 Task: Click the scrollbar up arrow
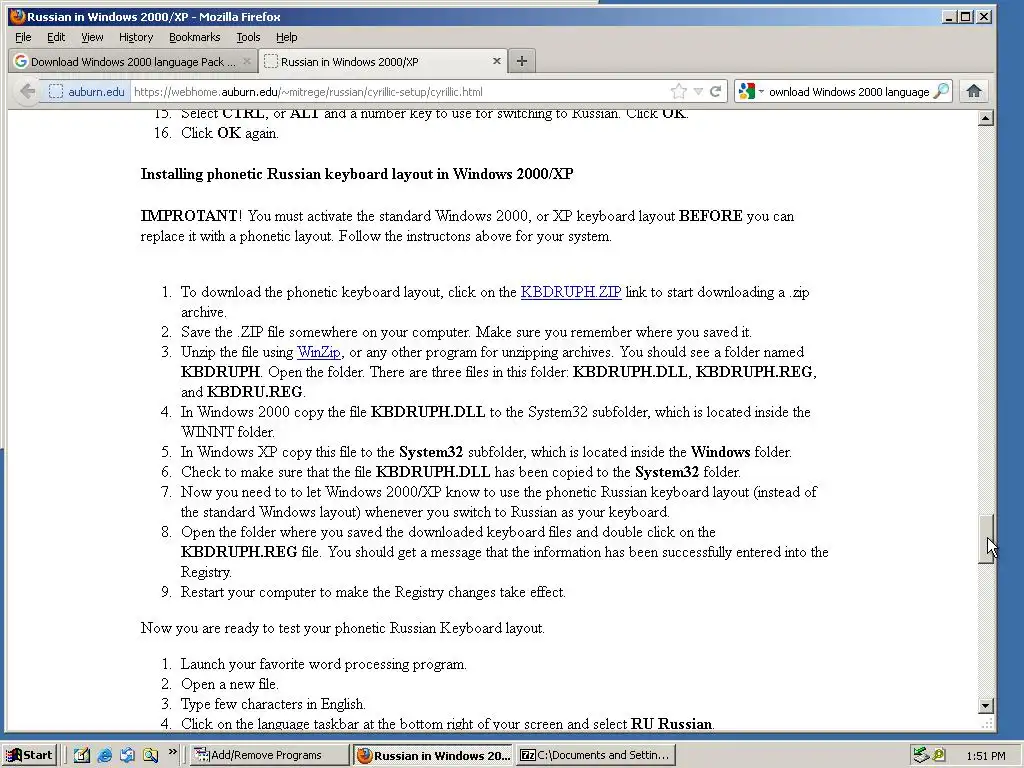point(986,118)
